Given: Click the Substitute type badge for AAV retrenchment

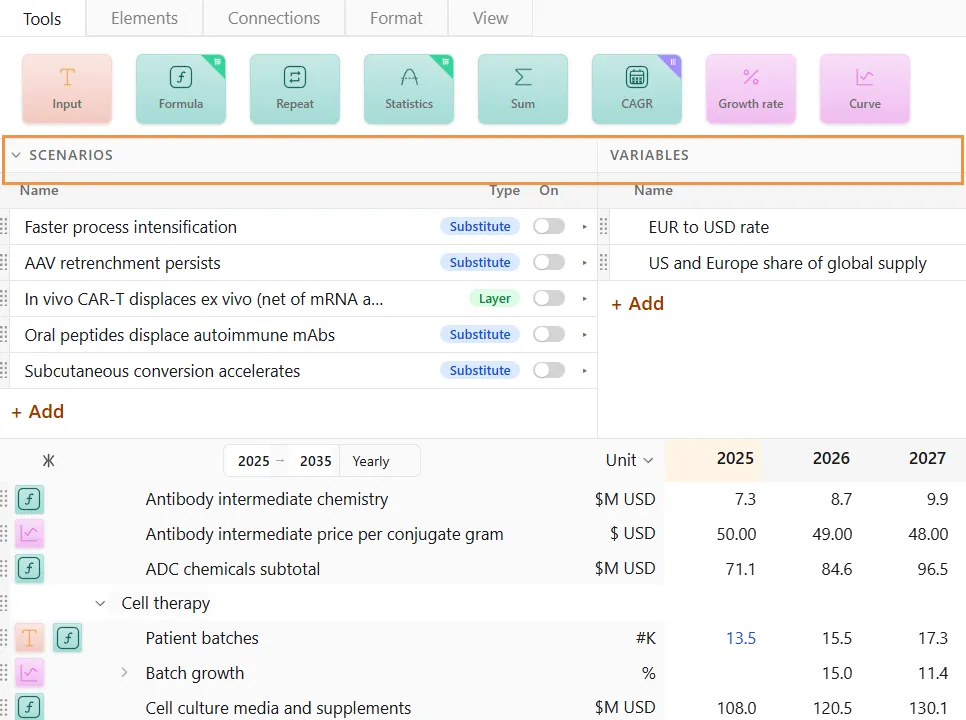Looking at the screenshot, I should 479,262.
